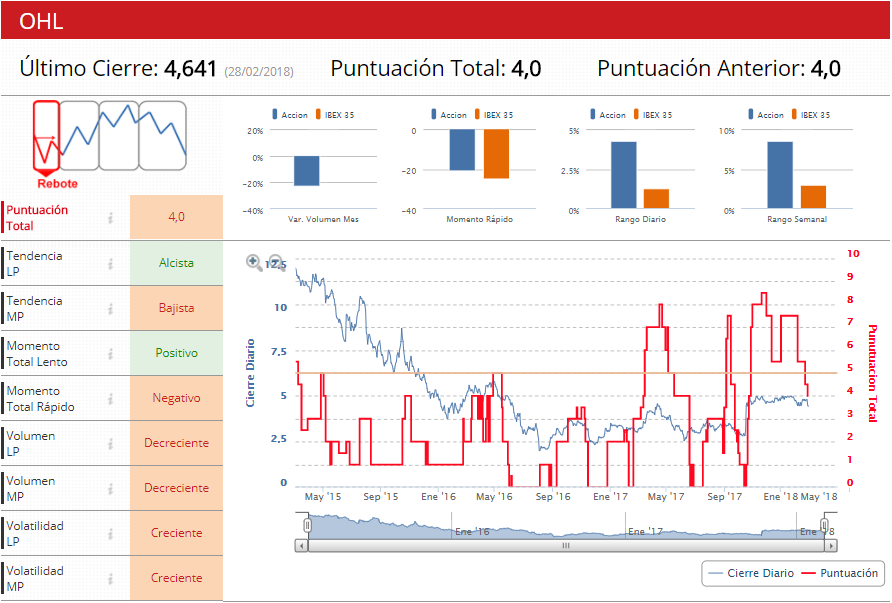The width and height of the screenshot is (892, 603).
Task: Toggle Accion series in Rango Diario chart
Action: pos(608,115)
